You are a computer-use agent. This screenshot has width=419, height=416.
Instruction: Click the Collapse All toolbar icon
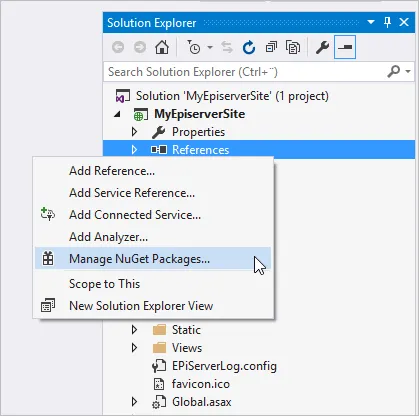271,47
